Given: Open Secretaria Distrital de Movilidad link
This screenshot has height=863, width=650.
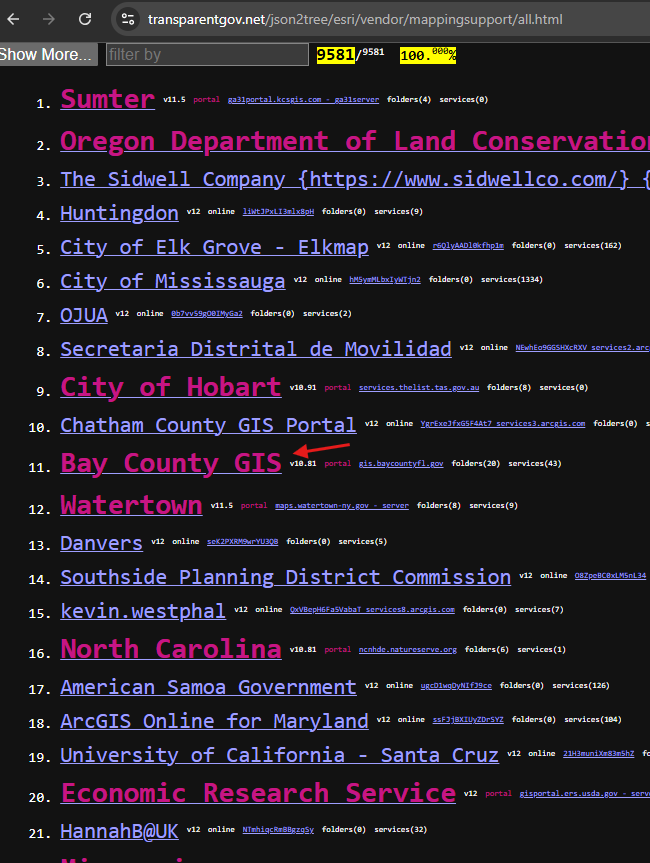Looking at the screenshot, I should coord(256,349).
